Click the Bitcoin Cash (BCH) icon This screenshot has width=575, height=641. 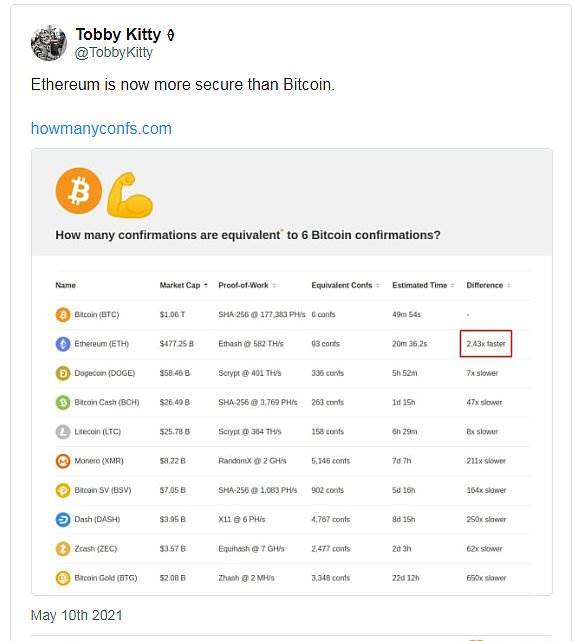[x=63, y=403]
